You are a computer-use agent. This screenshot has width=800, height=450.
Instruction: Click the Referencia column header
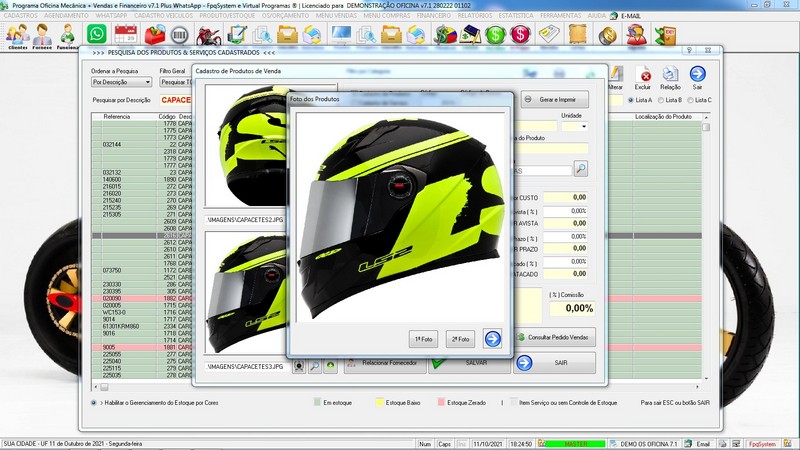click(x=117, y=117)
